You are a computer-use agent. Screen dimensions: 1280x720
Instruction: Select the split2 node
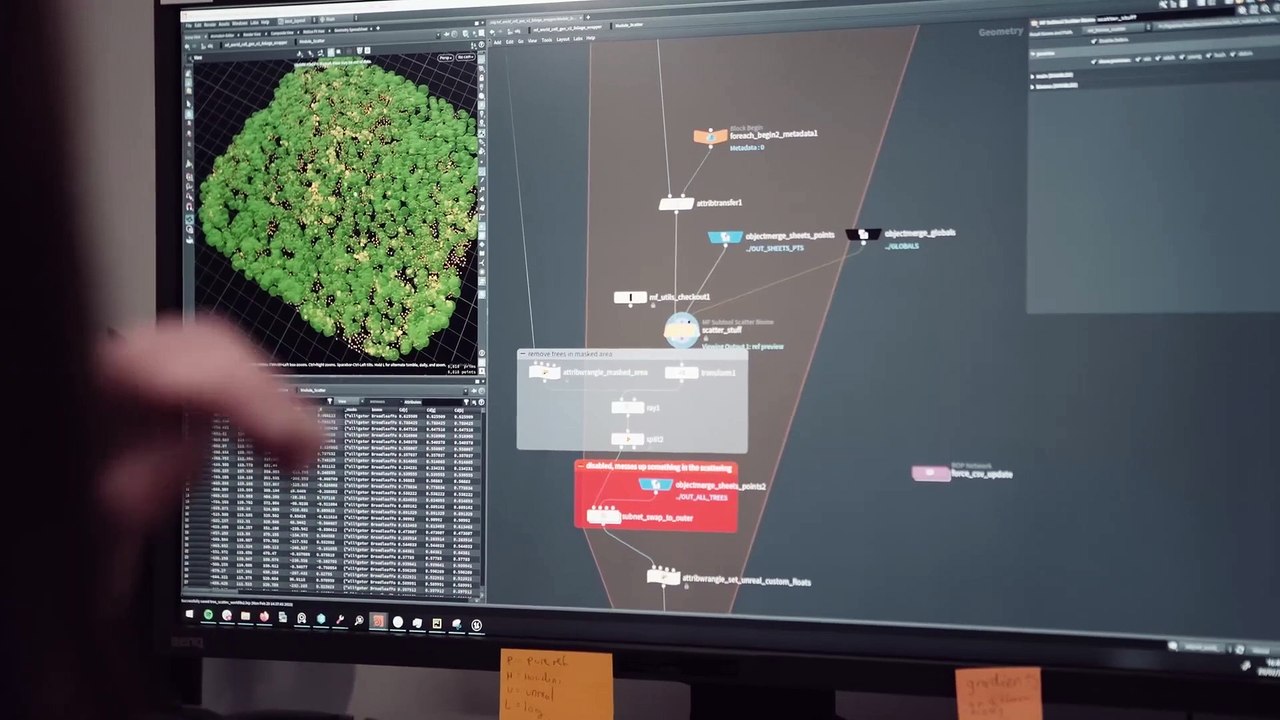(627, 439)
